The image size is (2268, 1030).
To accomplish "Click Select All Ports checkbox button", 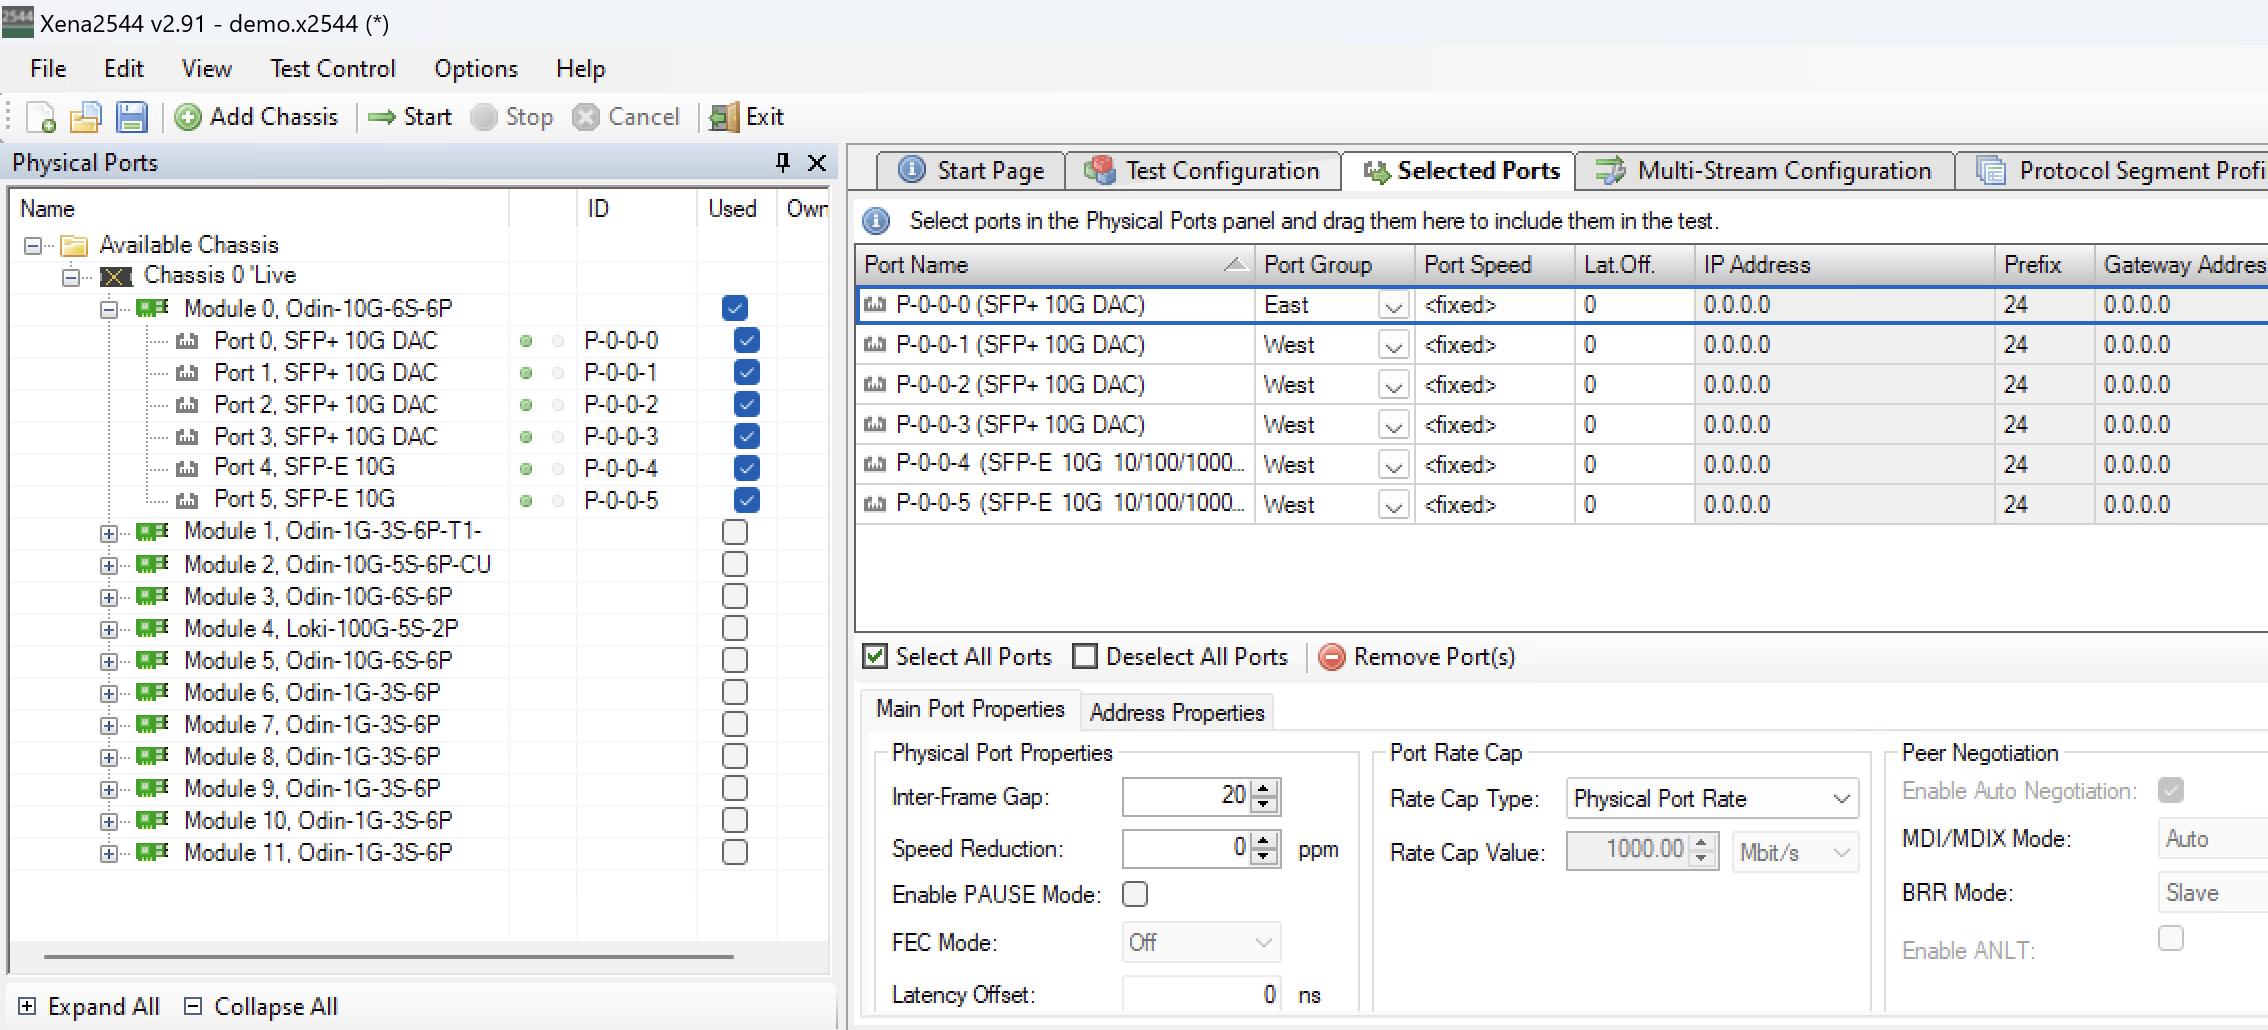I will coord(958,657).
